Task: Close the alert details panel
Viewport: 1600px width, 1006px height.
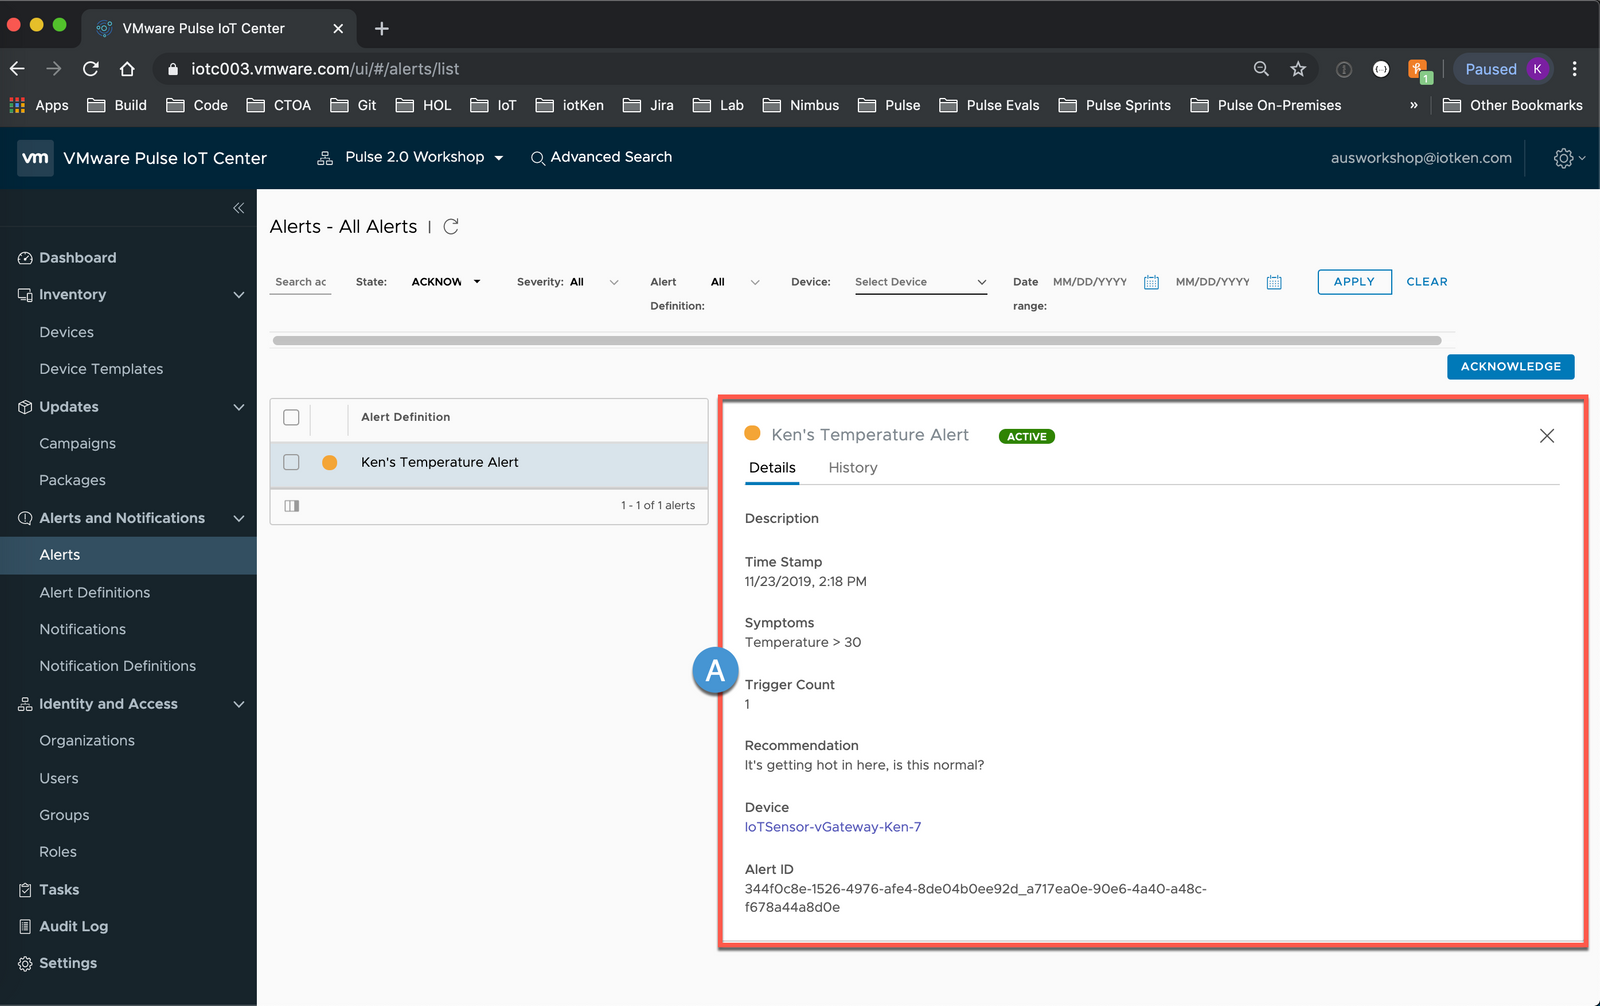Action: click(1546, 436)
